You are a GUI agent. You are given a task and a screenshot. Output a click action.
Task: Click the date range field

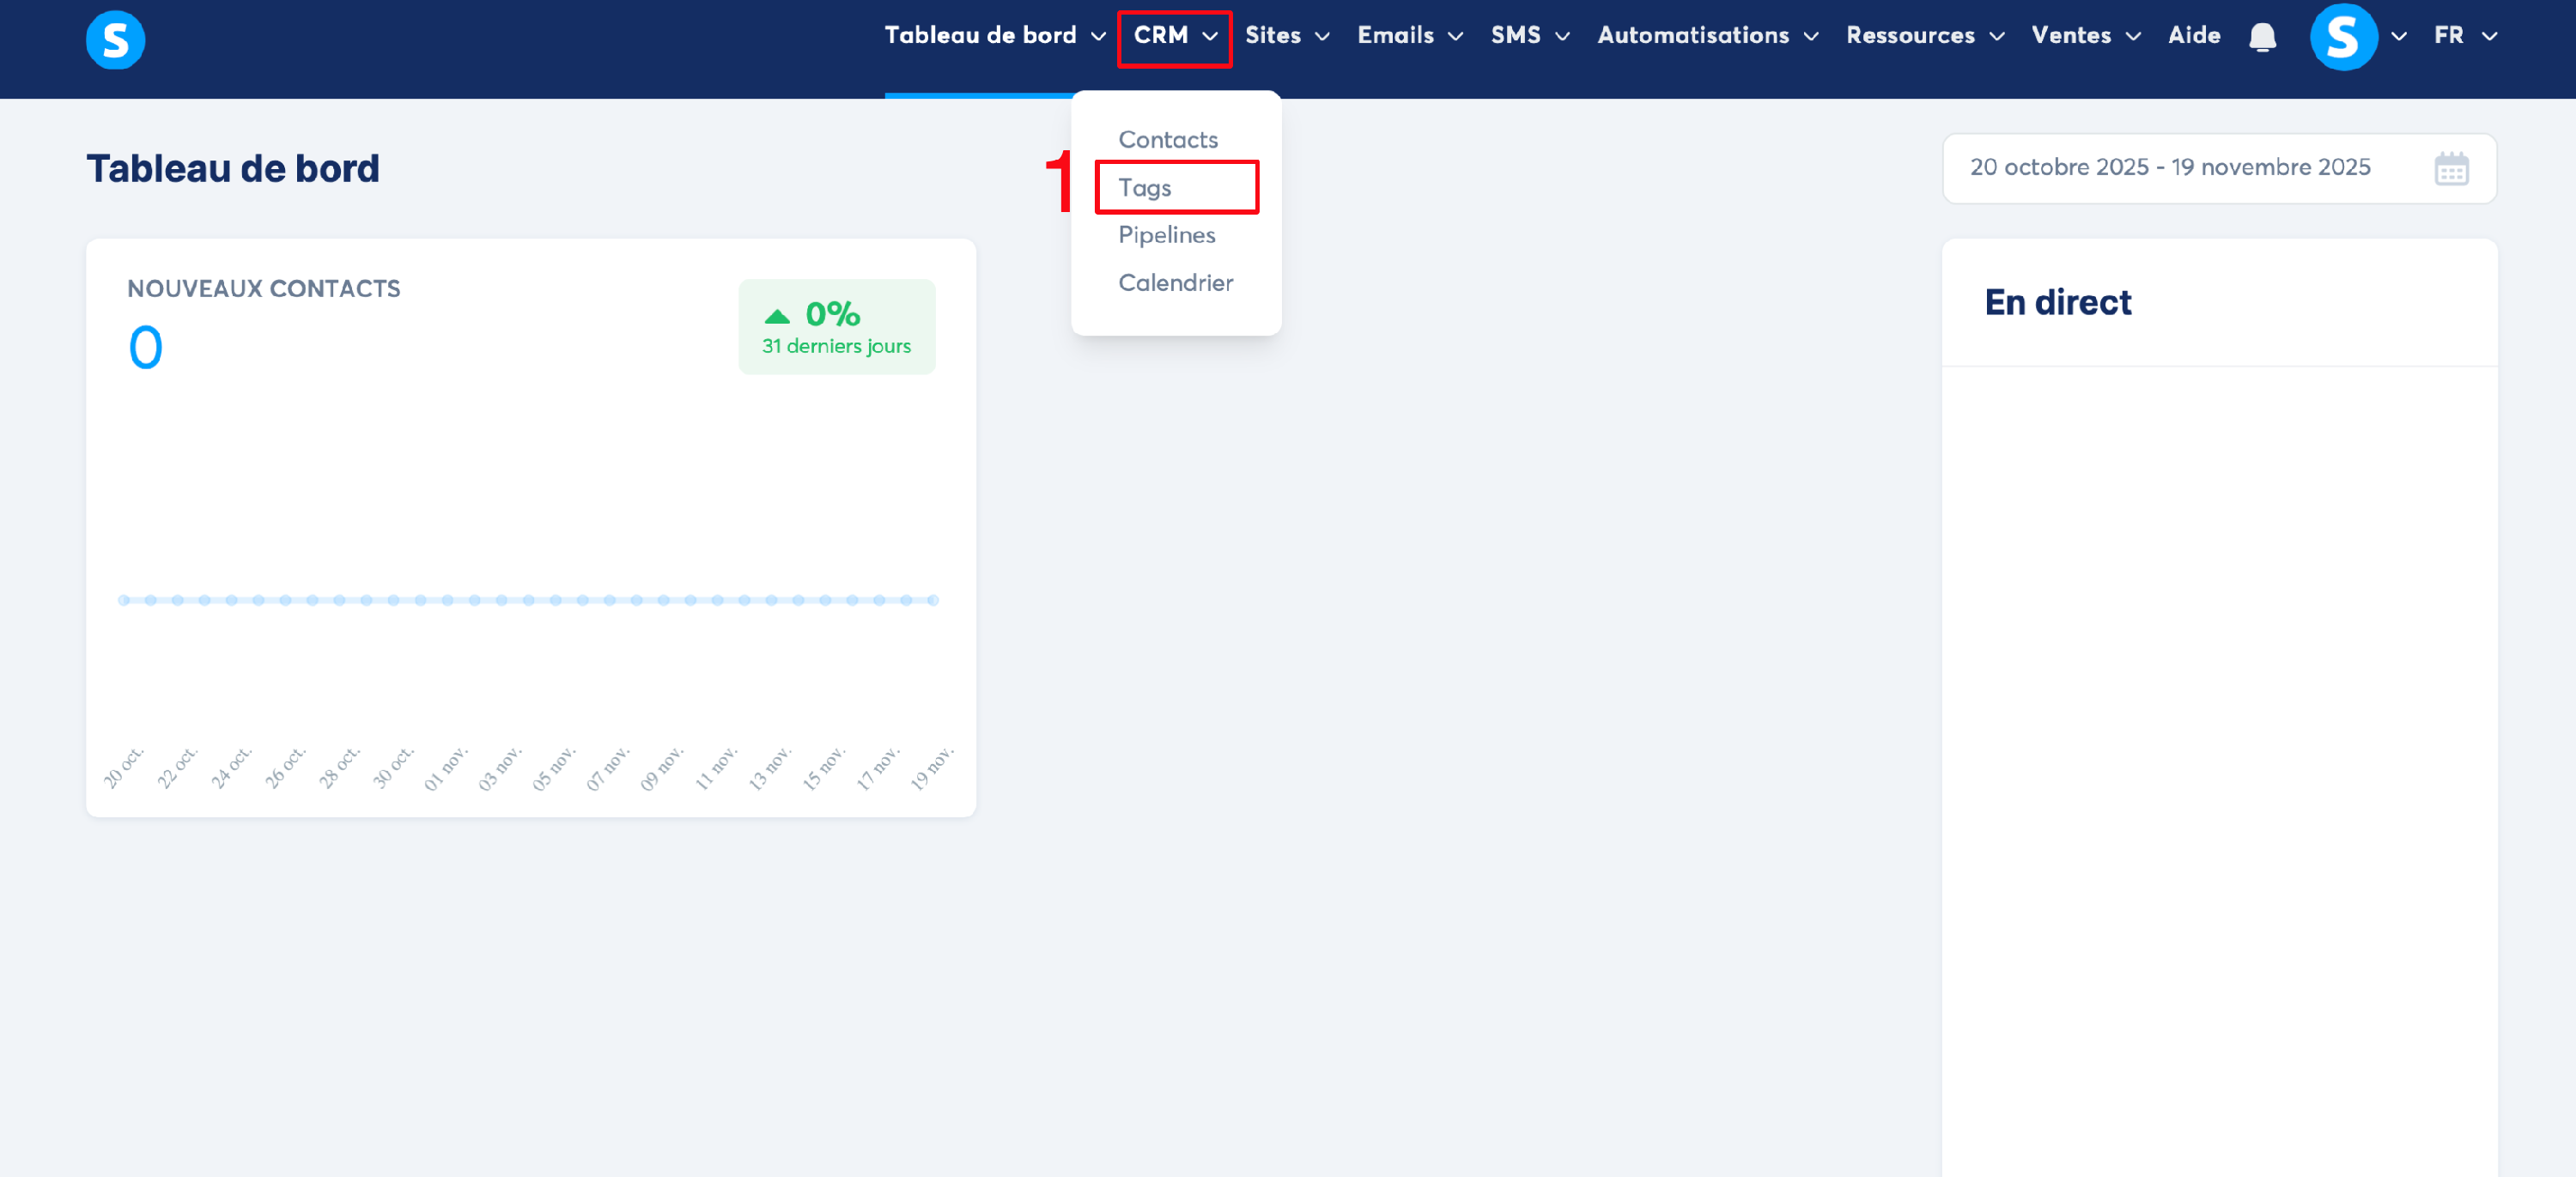[x=2169, y=167]
